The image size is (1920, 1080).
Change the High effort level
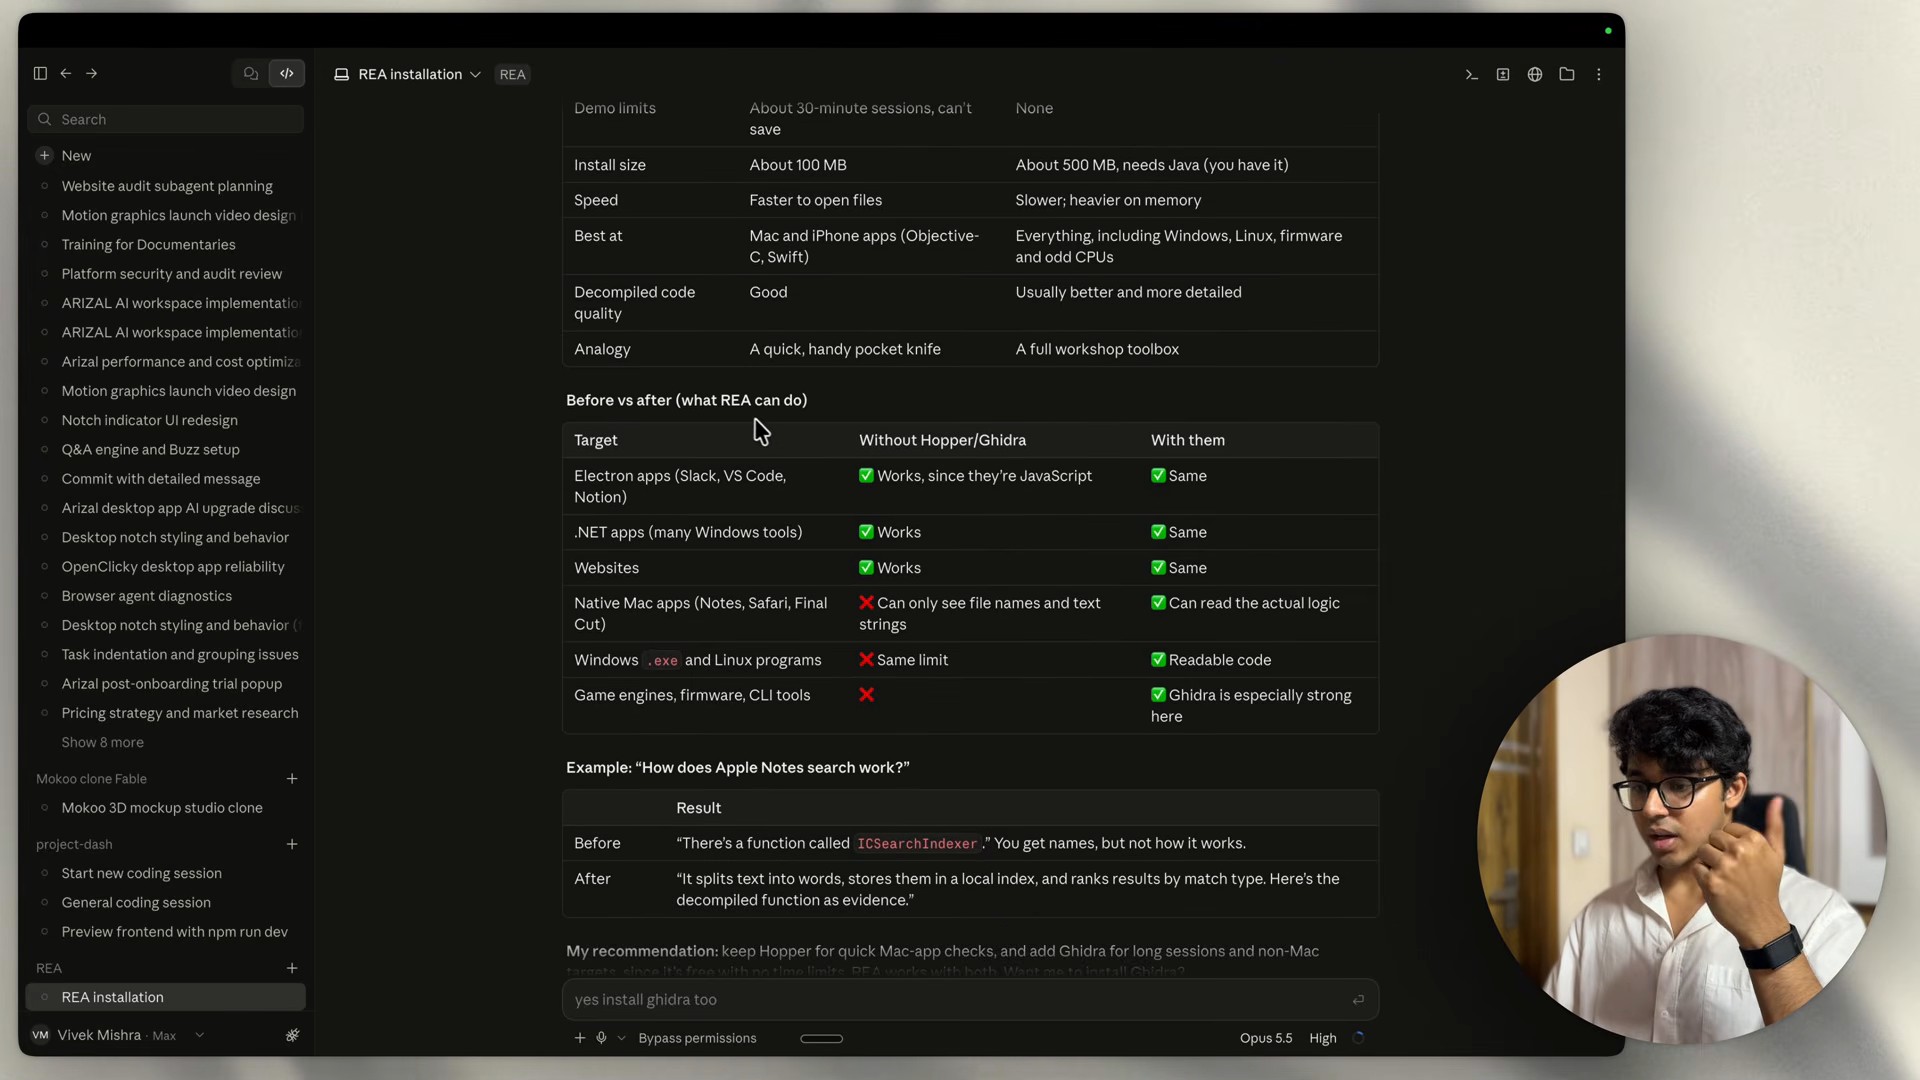click(x=1323, y=1038)
